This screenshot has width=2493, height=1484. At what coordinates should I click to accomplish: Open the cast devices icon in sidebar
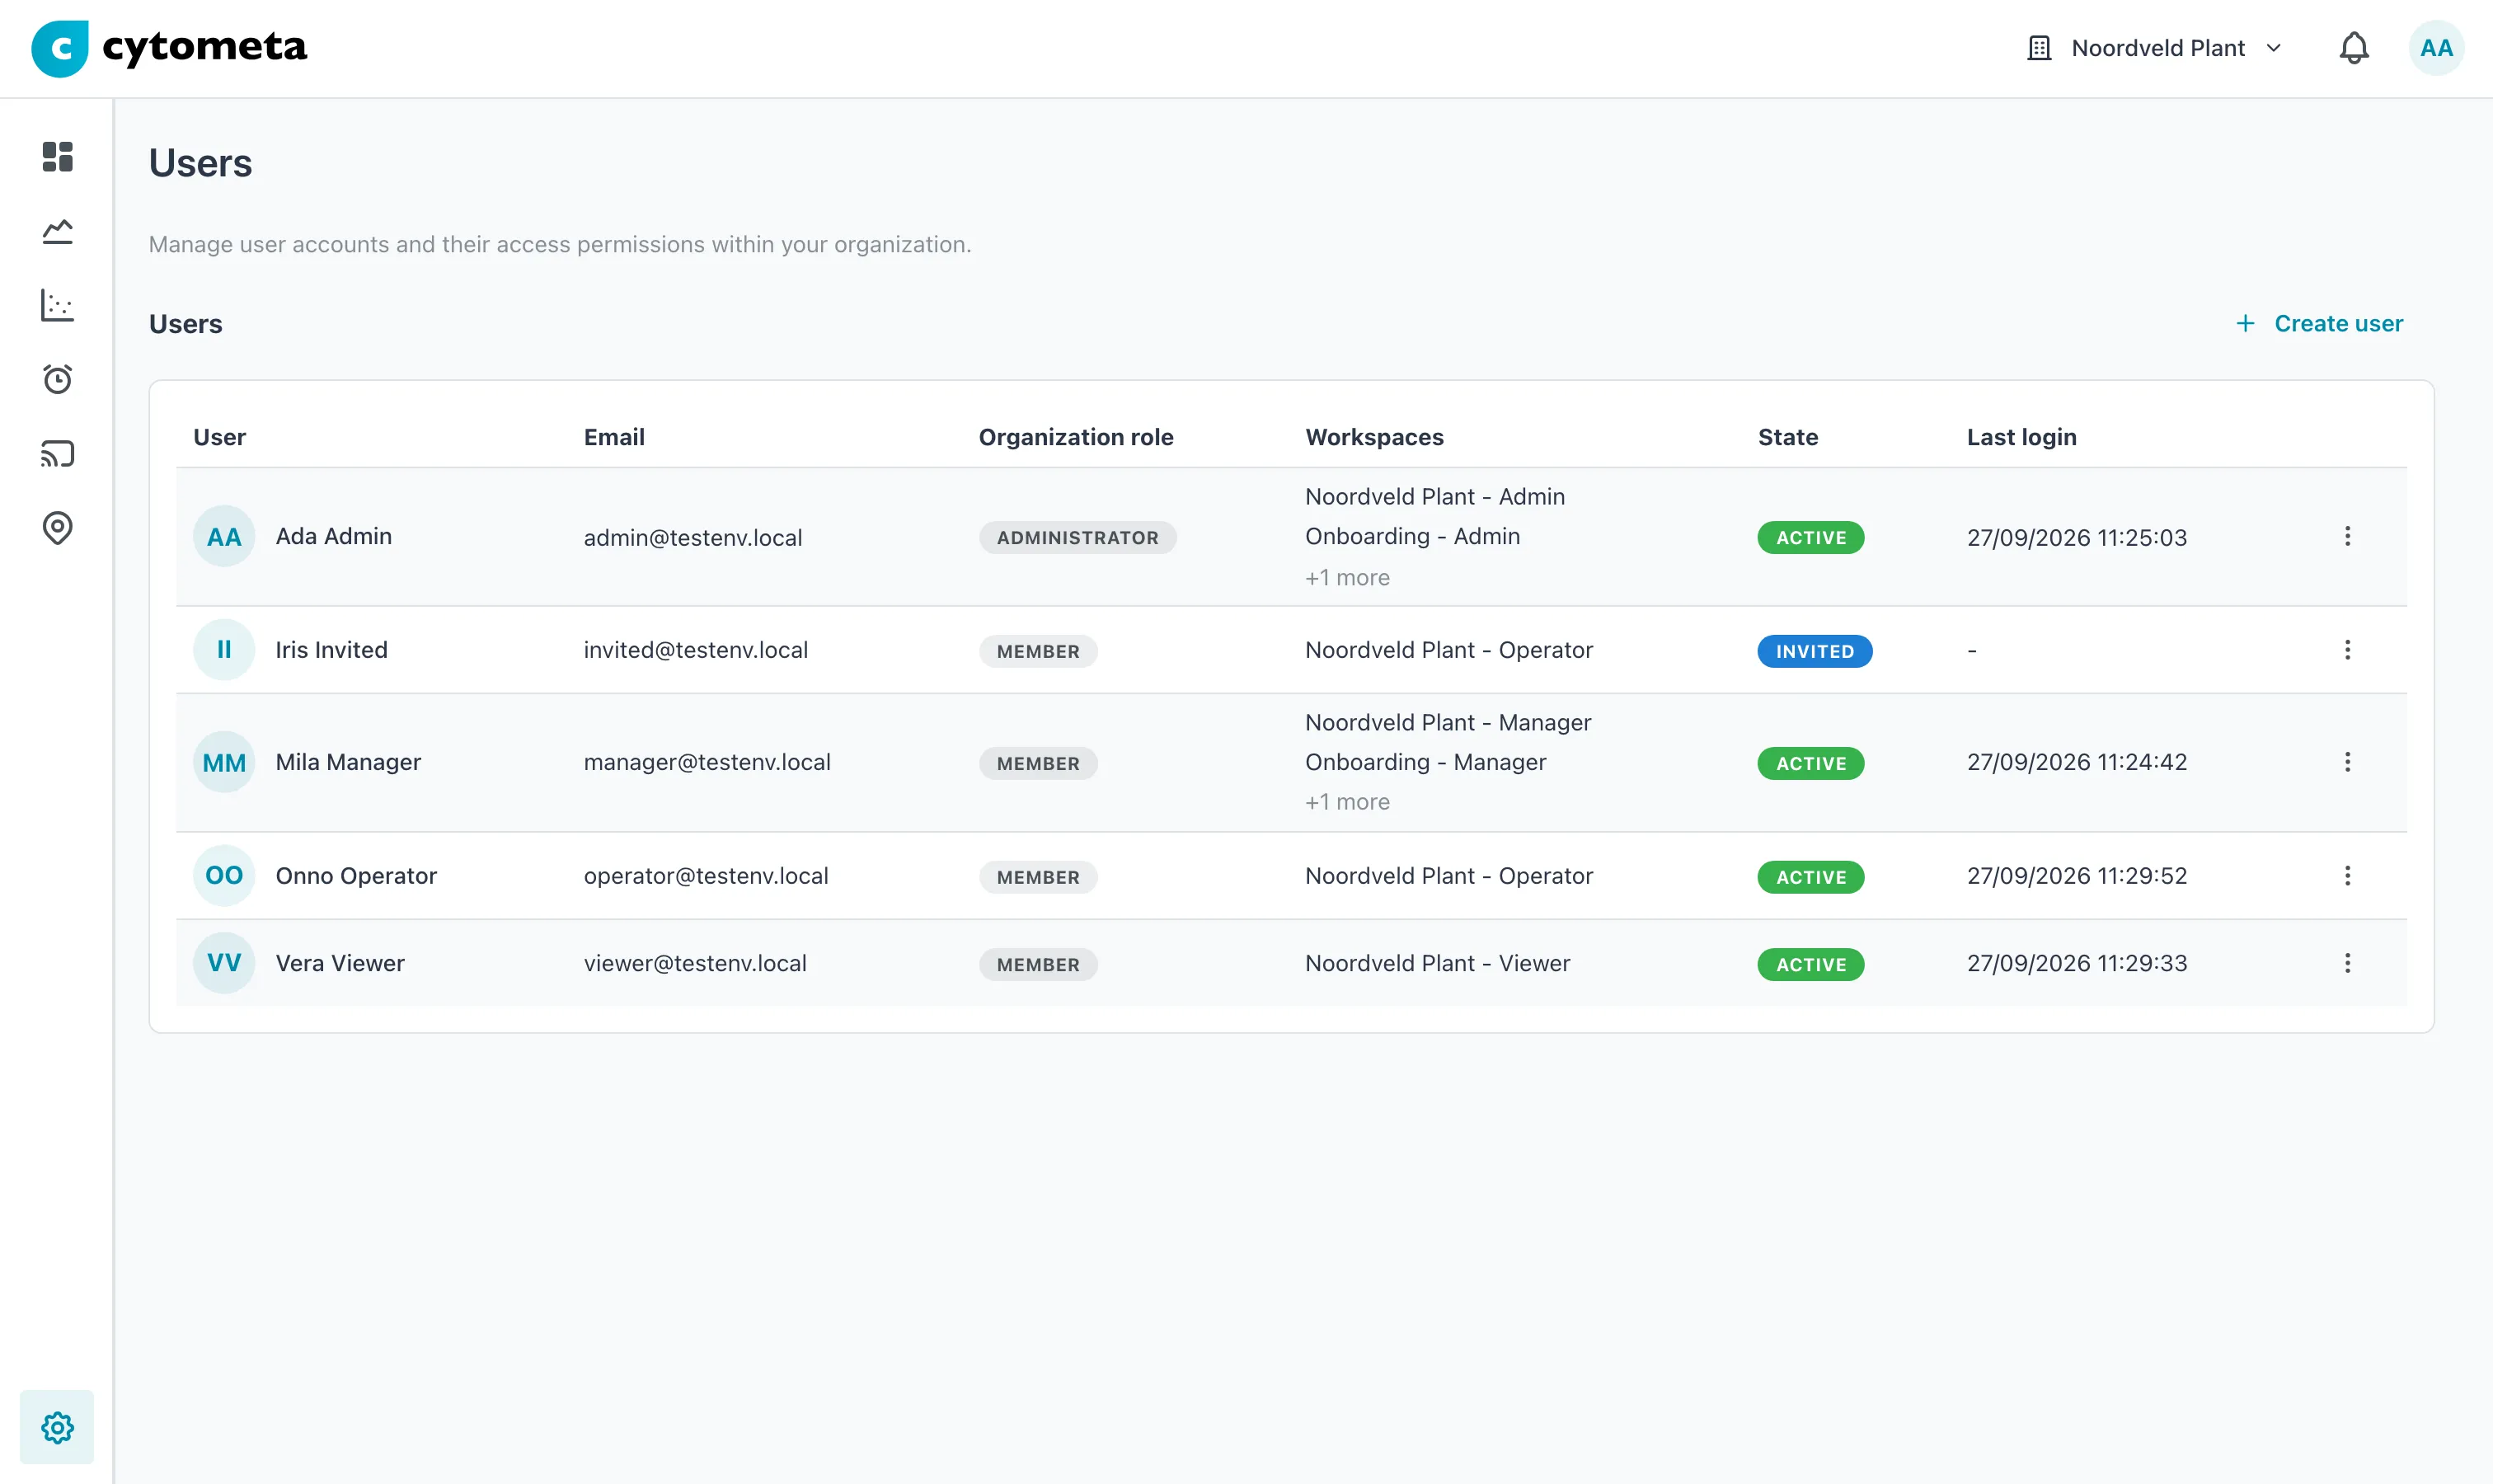click(57, 454)
